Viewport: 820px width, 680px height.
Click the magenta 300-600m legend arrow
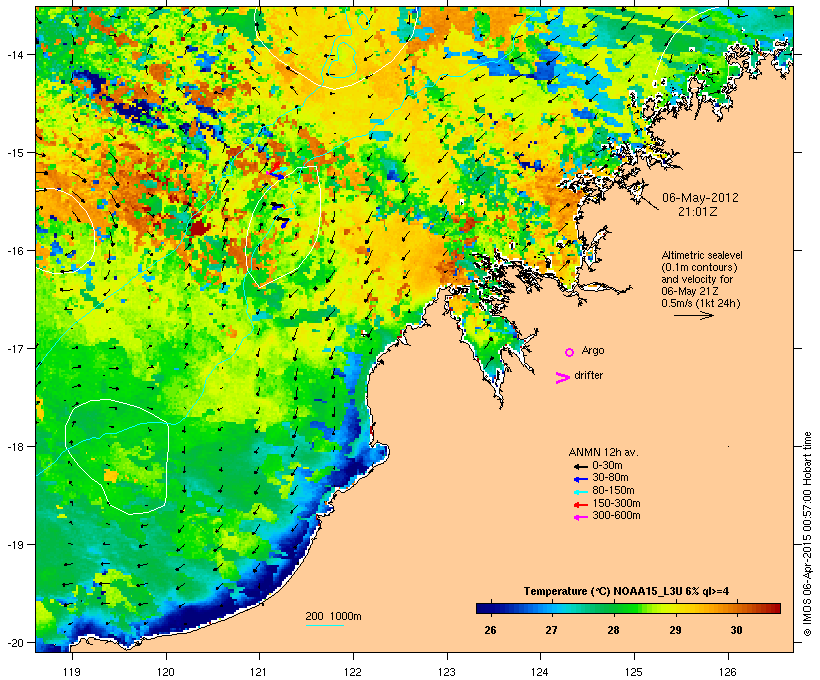pyautogui.click(x=580, y=517)
